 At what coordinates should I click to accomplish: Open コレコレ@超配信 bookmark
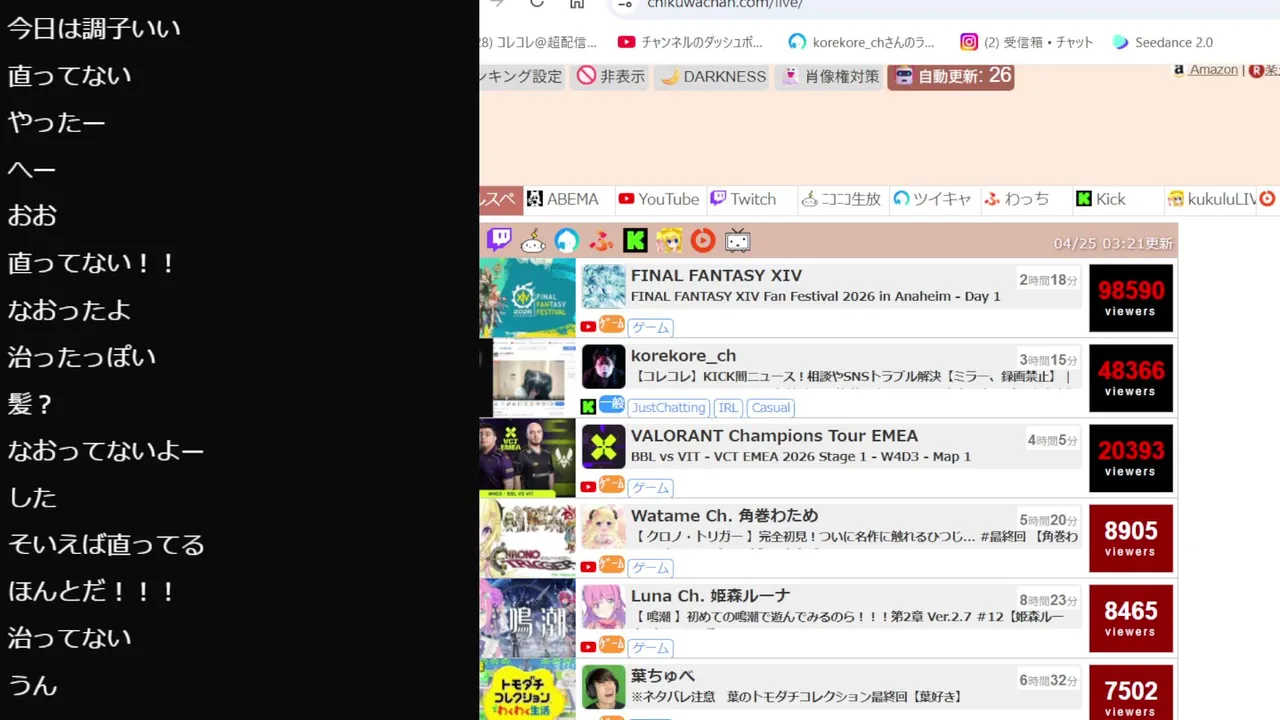[538, 42]
